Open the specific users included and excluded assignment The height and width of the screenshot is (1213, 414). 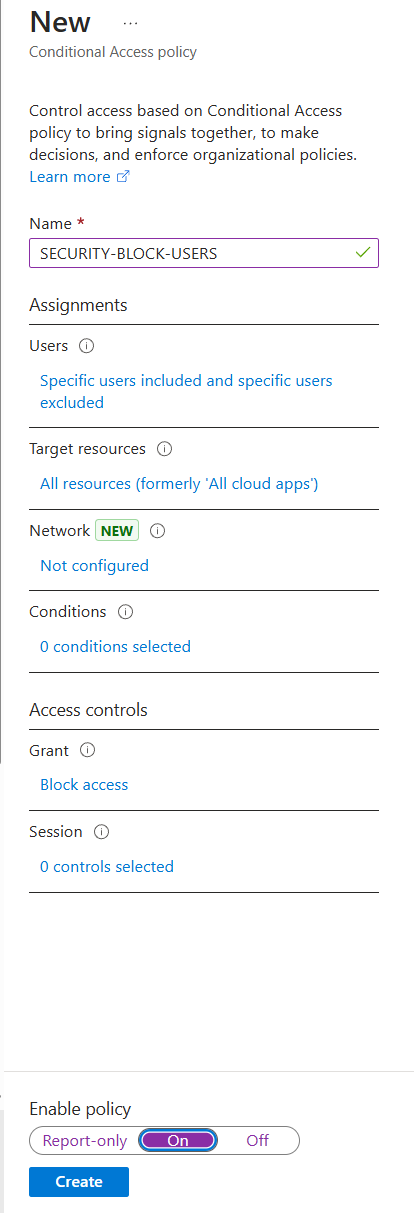click(186, 392)
